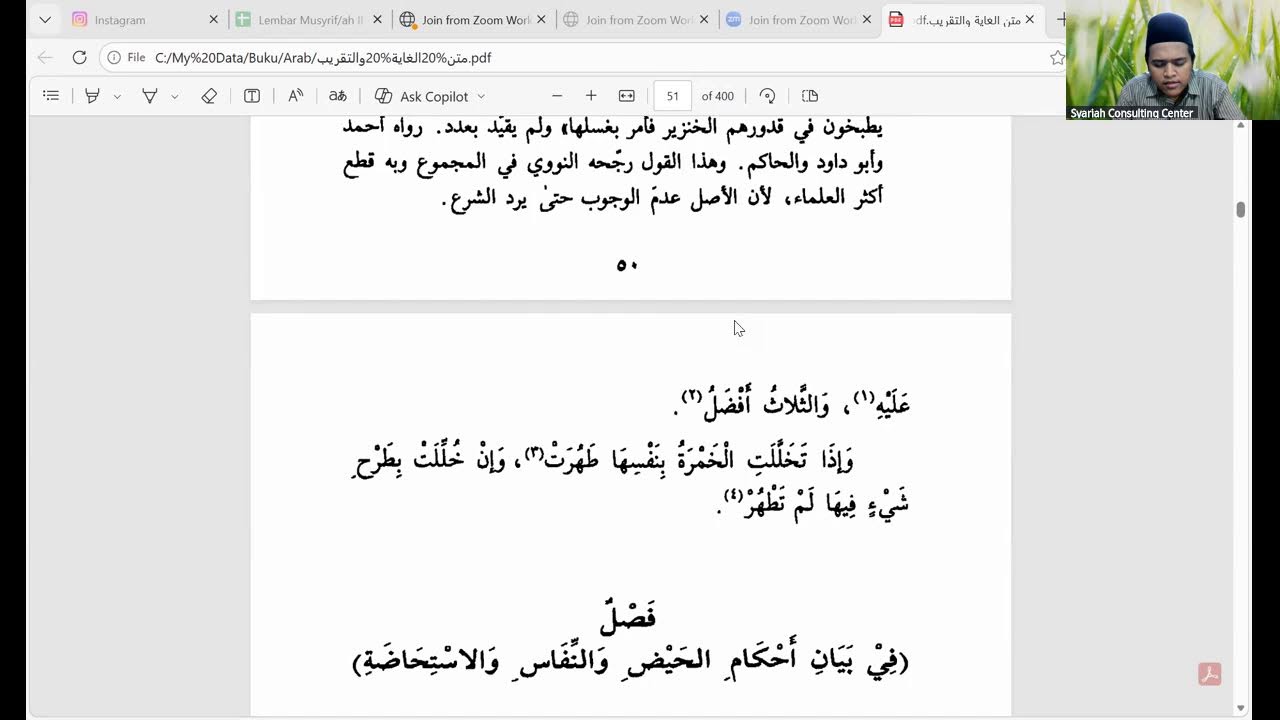Open the tab search chevron button
The image size is (1280, 720).
(x=45, y=20)
